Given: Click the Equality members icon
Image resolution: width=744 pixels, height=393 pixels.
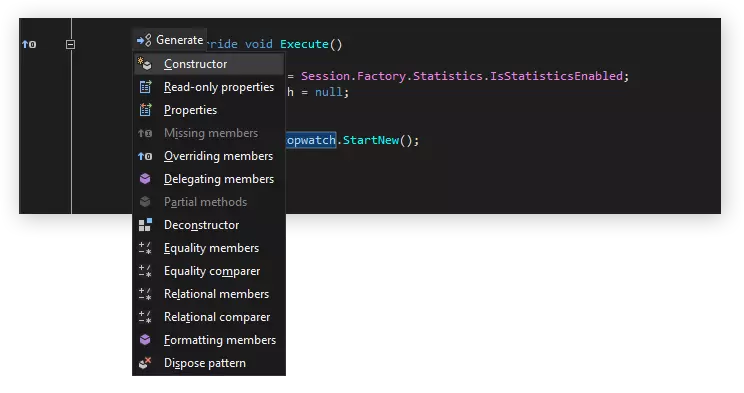Looking at the screenshot, I should 145,248.
